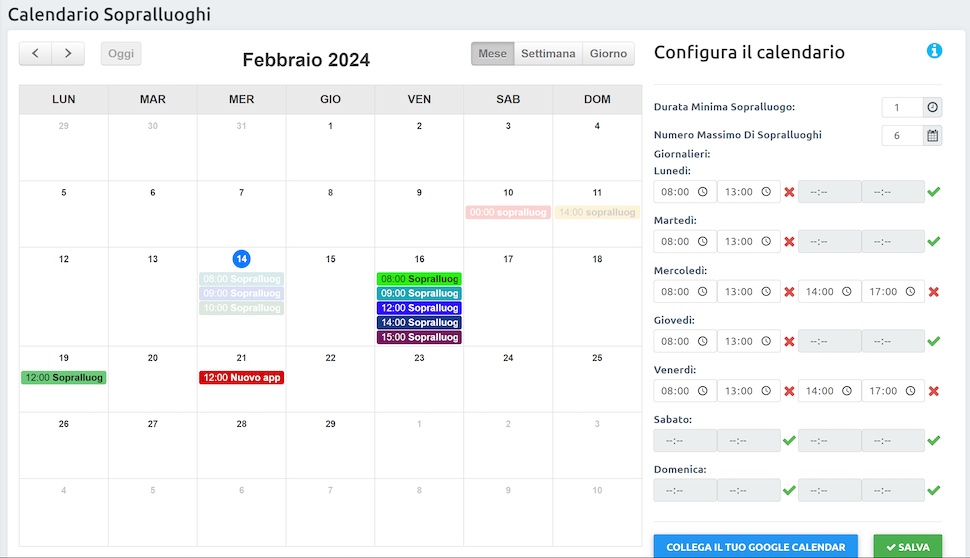The image size is (970, 558).
Task: Open time picker for Lunedì 13:00 end
Action: [x=766, y=192]
